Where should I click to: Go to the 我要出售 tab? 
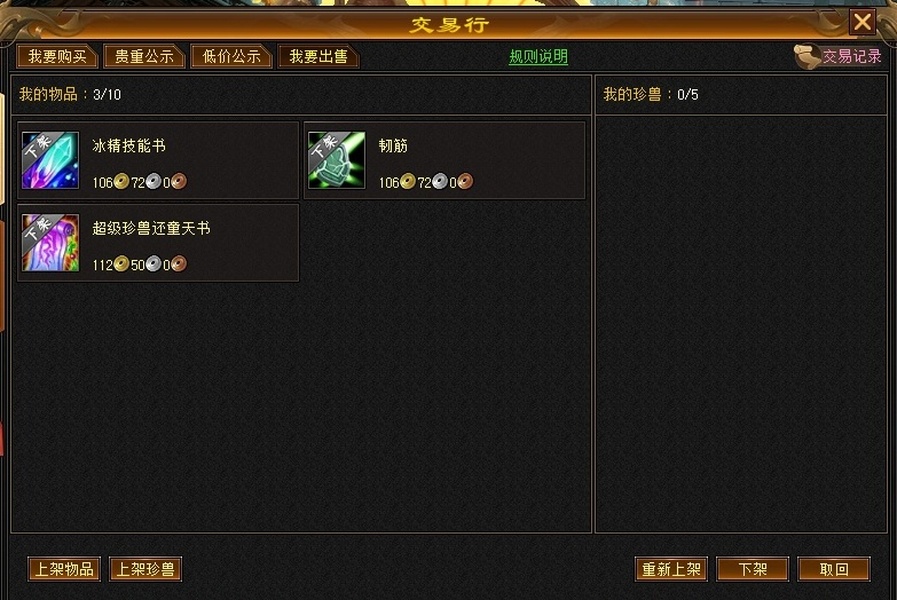point(318,57)
